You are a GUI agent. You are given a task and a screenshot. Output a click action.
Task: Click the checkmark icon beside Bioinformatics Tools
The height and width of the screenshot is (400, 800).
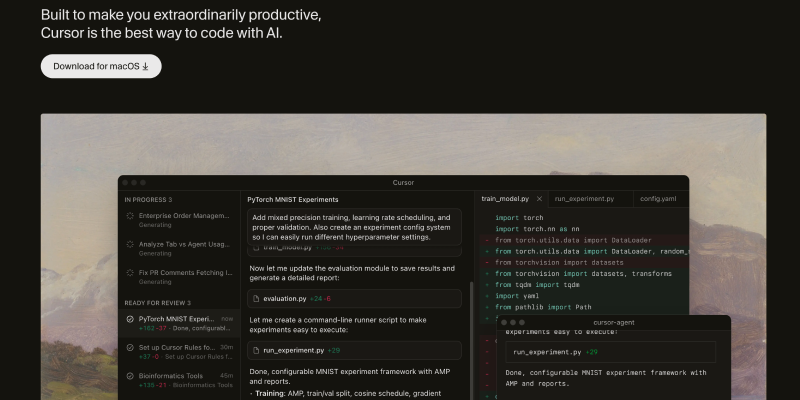pos(130,376)
